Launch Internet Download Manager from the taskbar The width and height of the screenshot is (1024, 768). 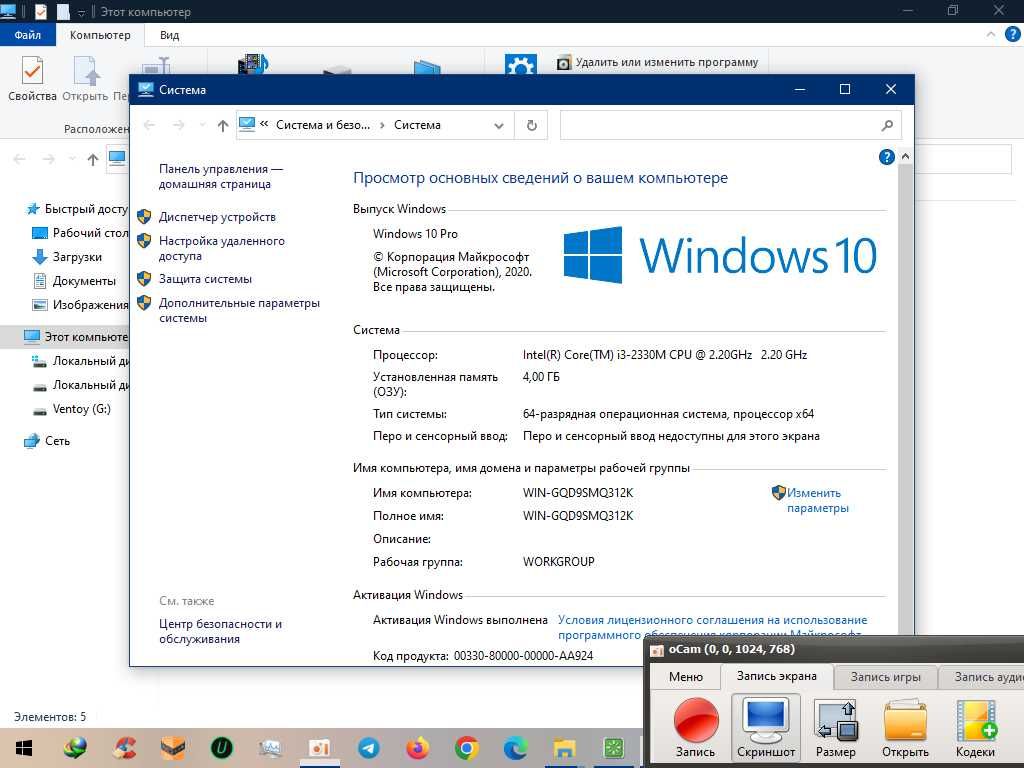[75, 748]
